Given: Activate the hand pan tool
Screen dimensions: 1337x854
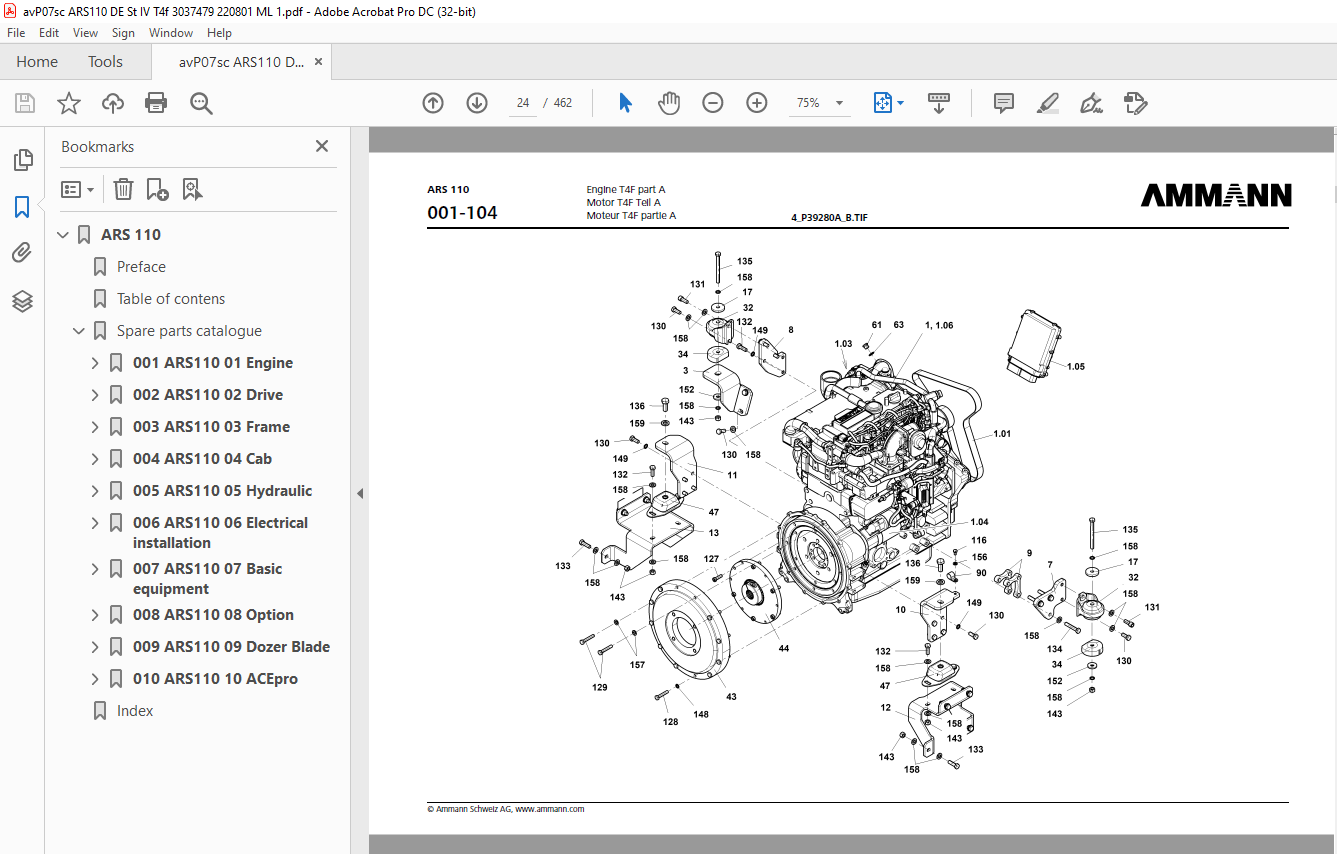Looking at the screenshot, I should click(x=669, y=103).
